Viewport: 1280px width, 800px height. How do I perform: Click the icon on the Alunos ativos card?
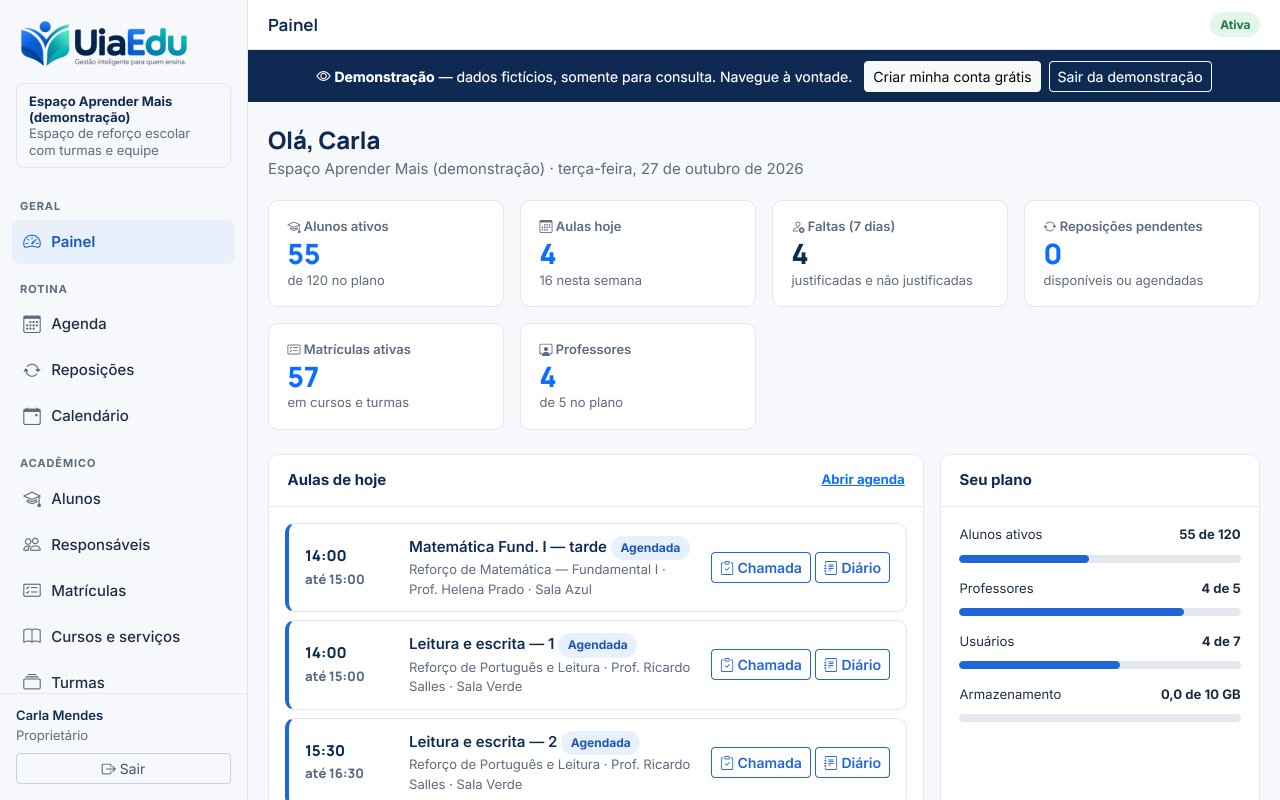[x=294, y=227]
